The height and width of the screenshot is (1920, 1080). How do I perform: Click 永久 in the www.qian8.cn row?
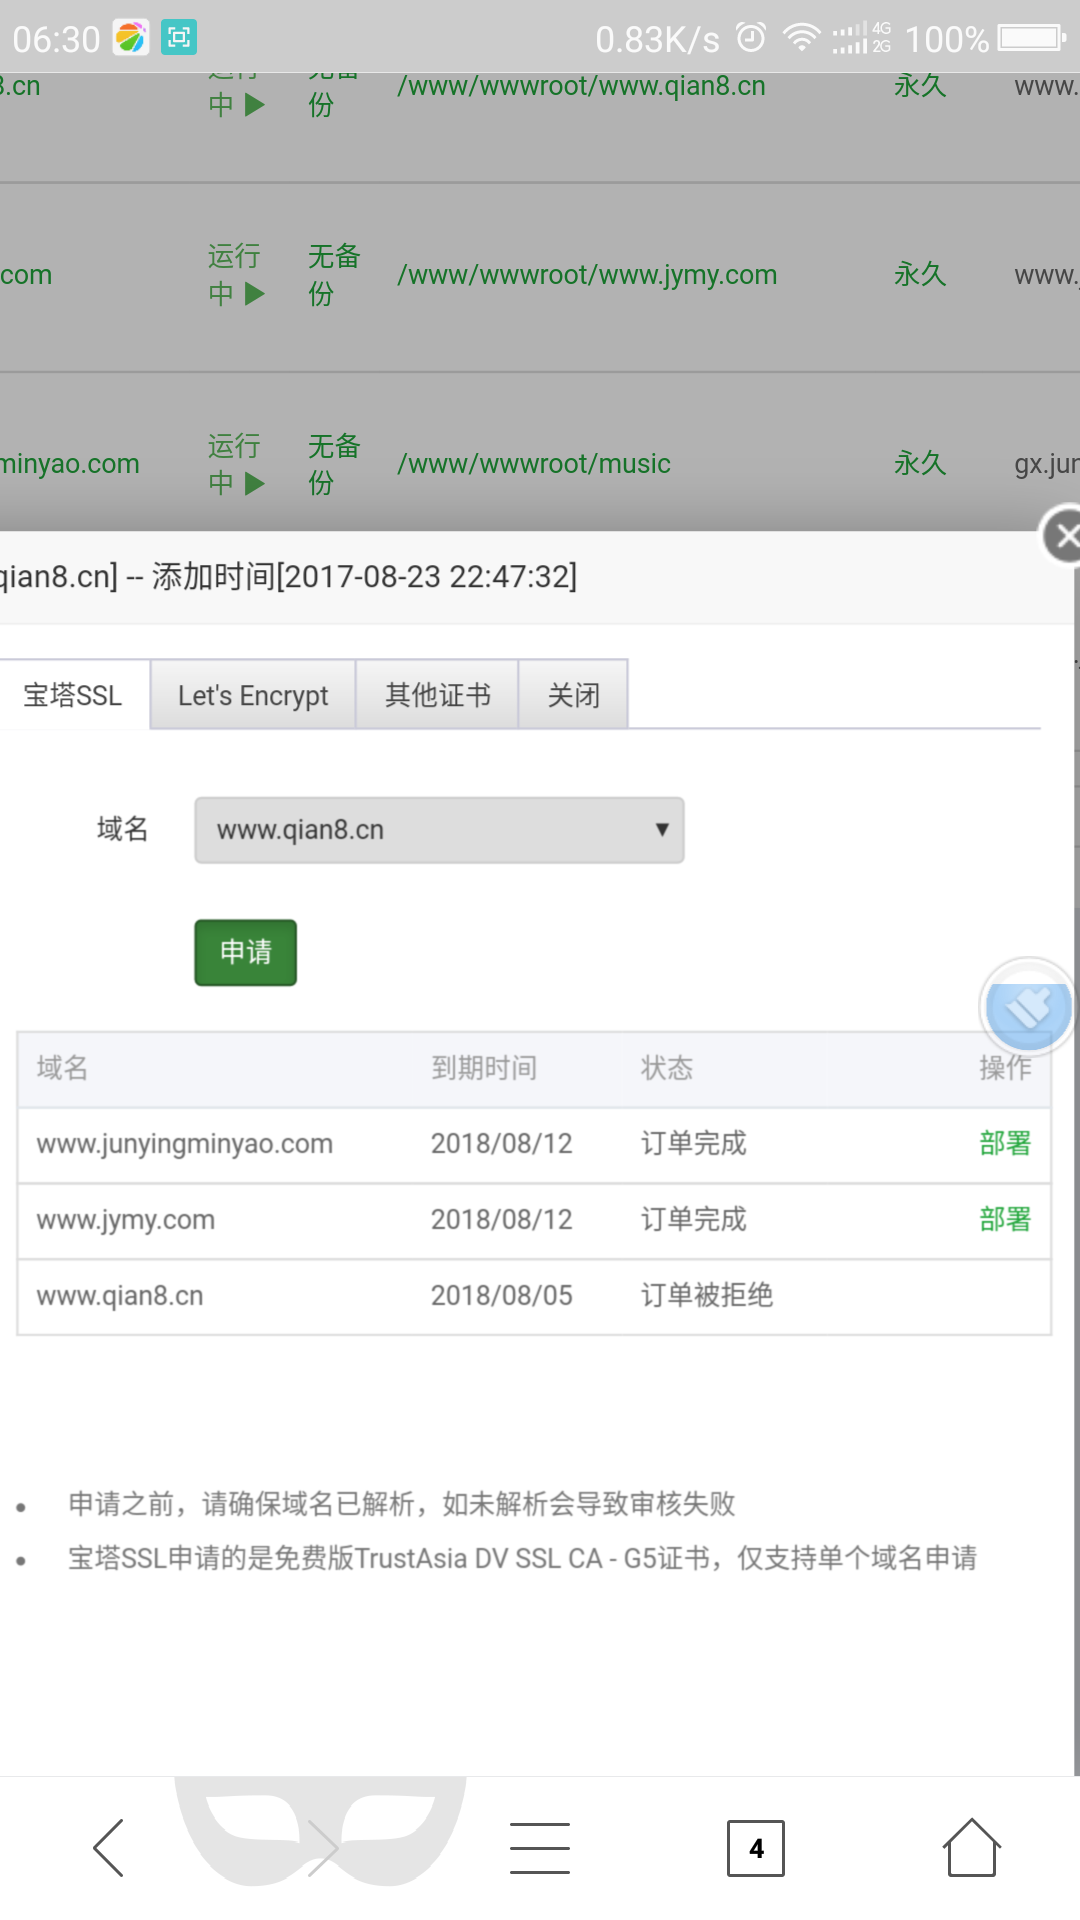(920, 86)
